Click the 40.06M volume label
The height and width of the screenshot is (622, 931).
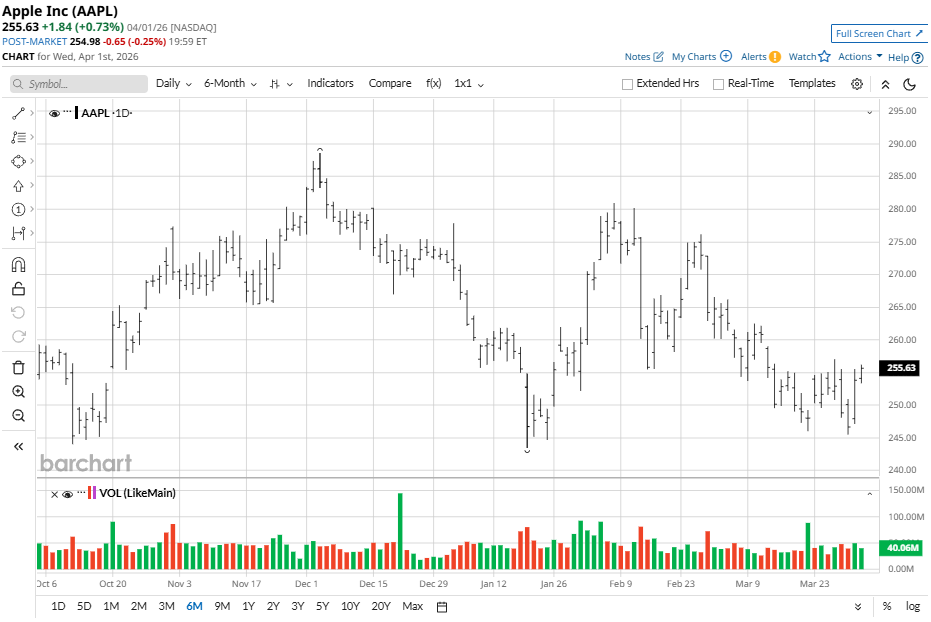point(901,548)
